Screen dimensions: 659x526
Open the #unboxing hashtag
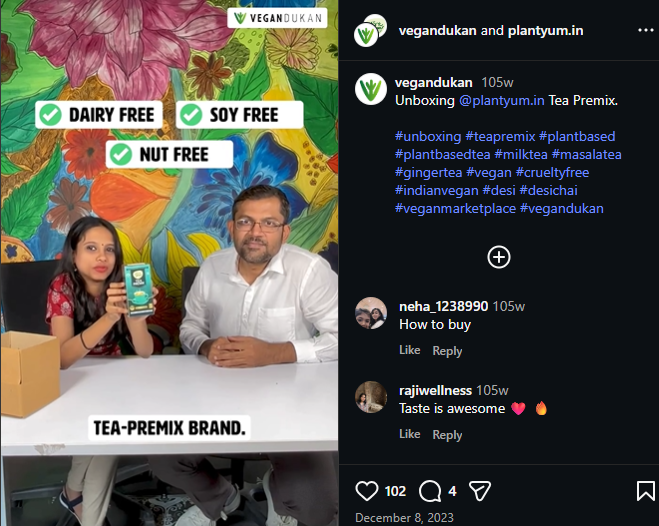pos(428,136)
